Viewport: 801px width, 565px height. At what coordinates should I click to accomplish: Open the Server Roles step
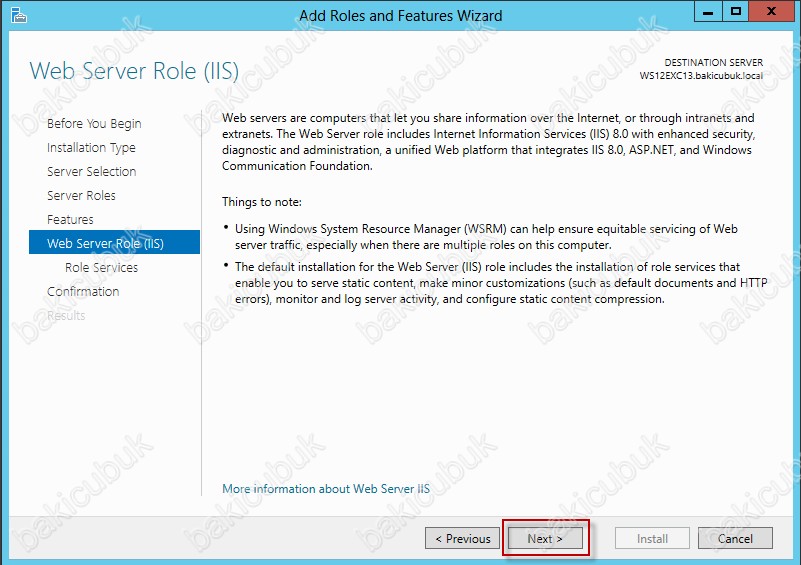tap(81, 196)
